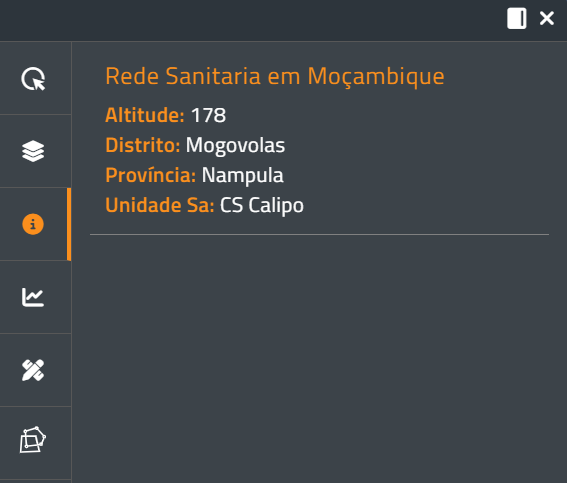This screenshot has height=483, width=567.
Task: Select the Altitude value 178
Action: point(208,115)
